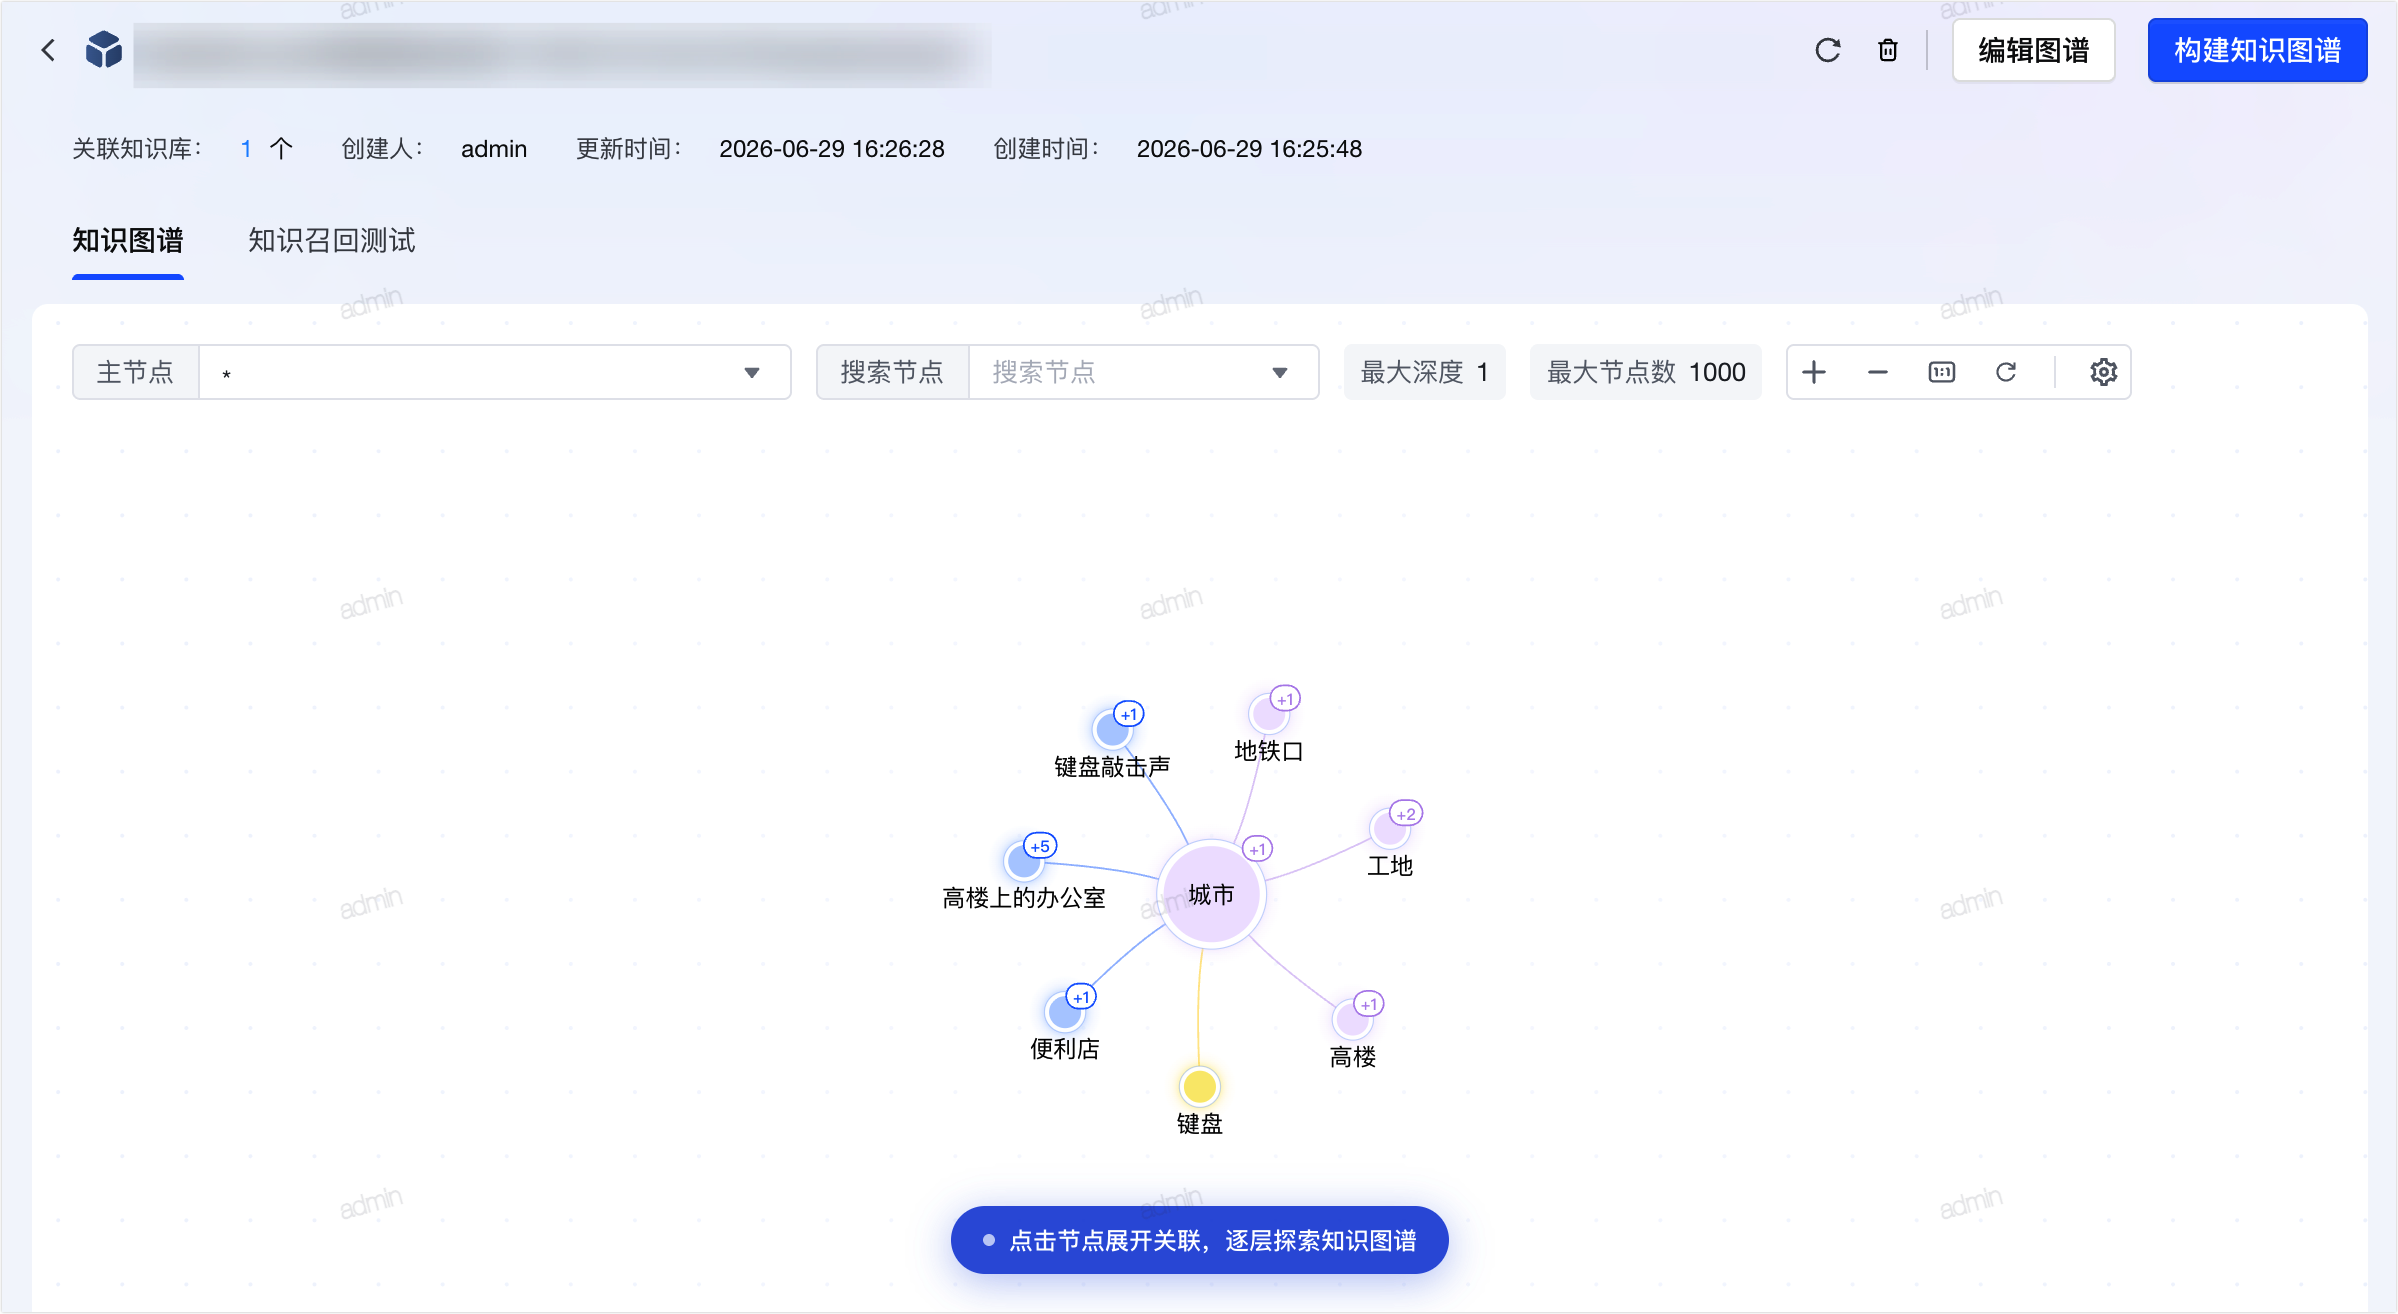Screen dimensions: 2398x1314
Task: Expand the +1 badge on 便利店
Action: click(x=1081, y=997)
